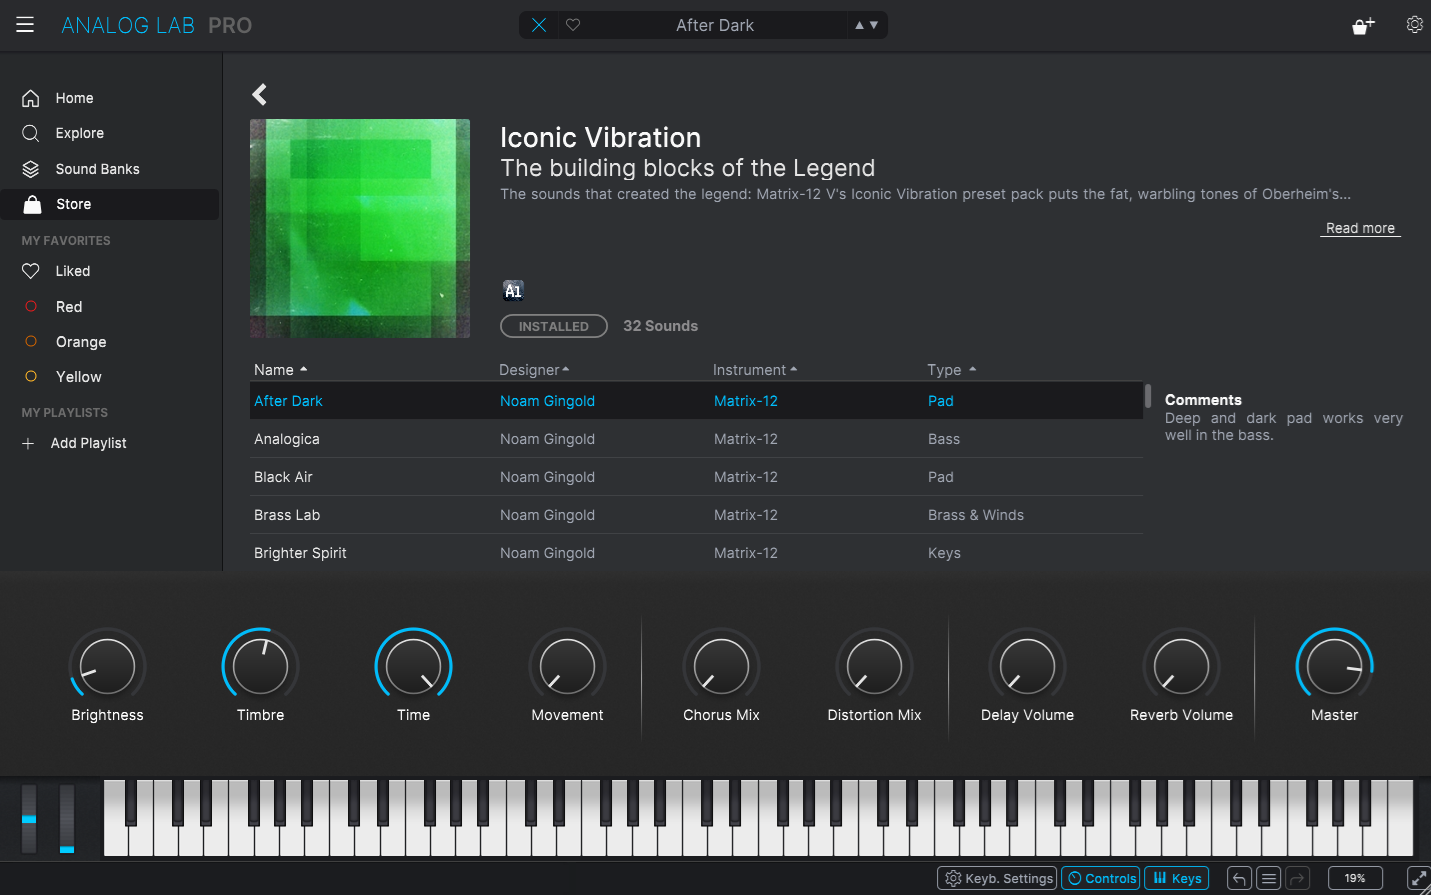The image size is (1431, 895).
Task: Click Bass type in Analogica row
Action: pyautogui.click(x=944, y=439)
